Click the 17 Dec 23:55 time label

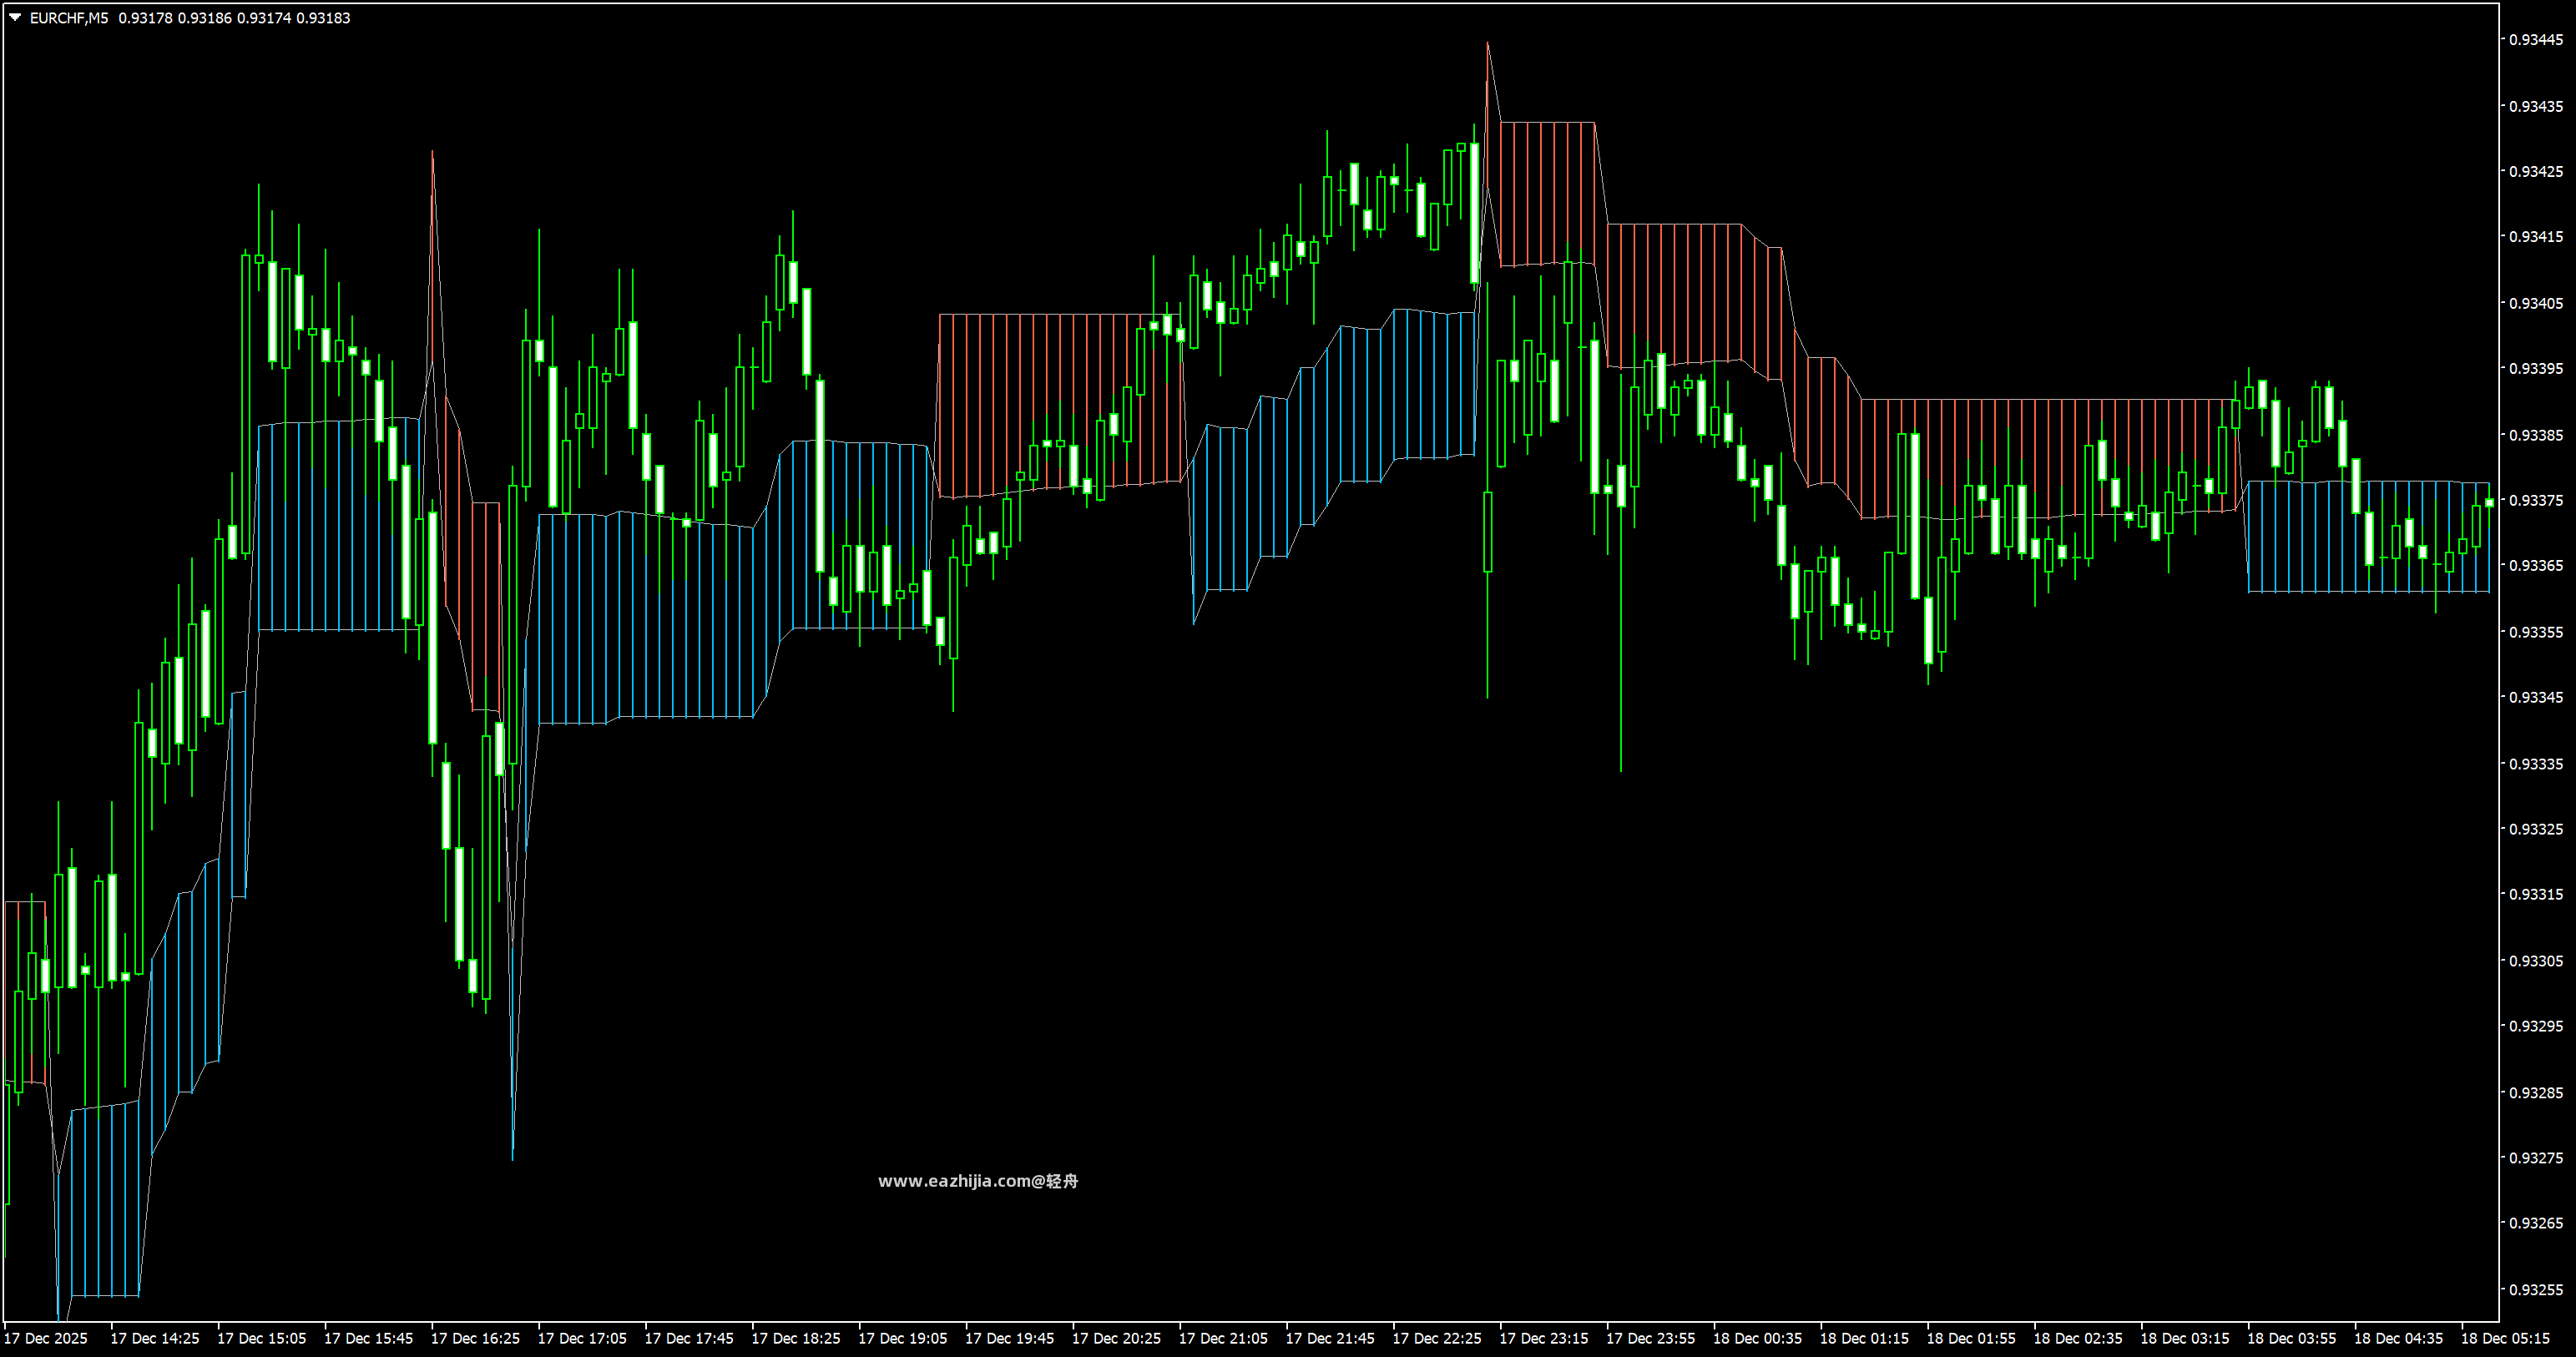1652,1338
